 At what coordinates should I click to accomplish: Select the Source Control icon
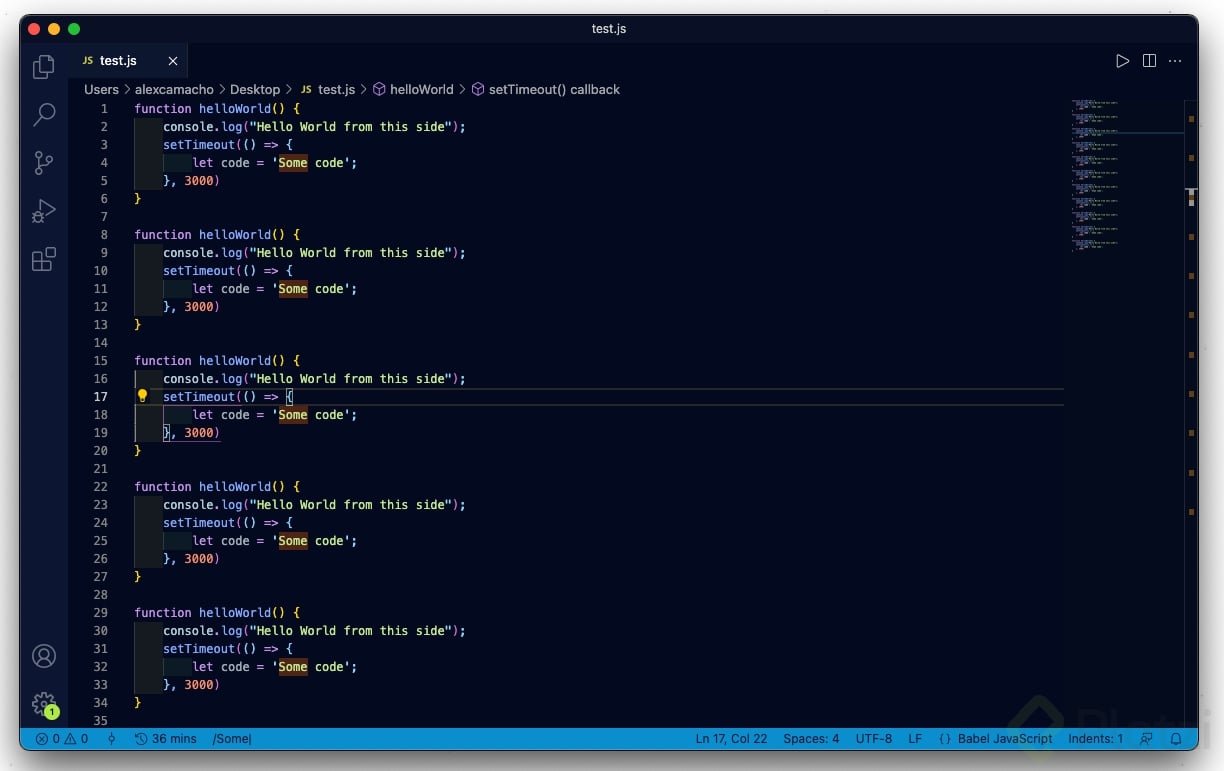(x=44, y=163)
